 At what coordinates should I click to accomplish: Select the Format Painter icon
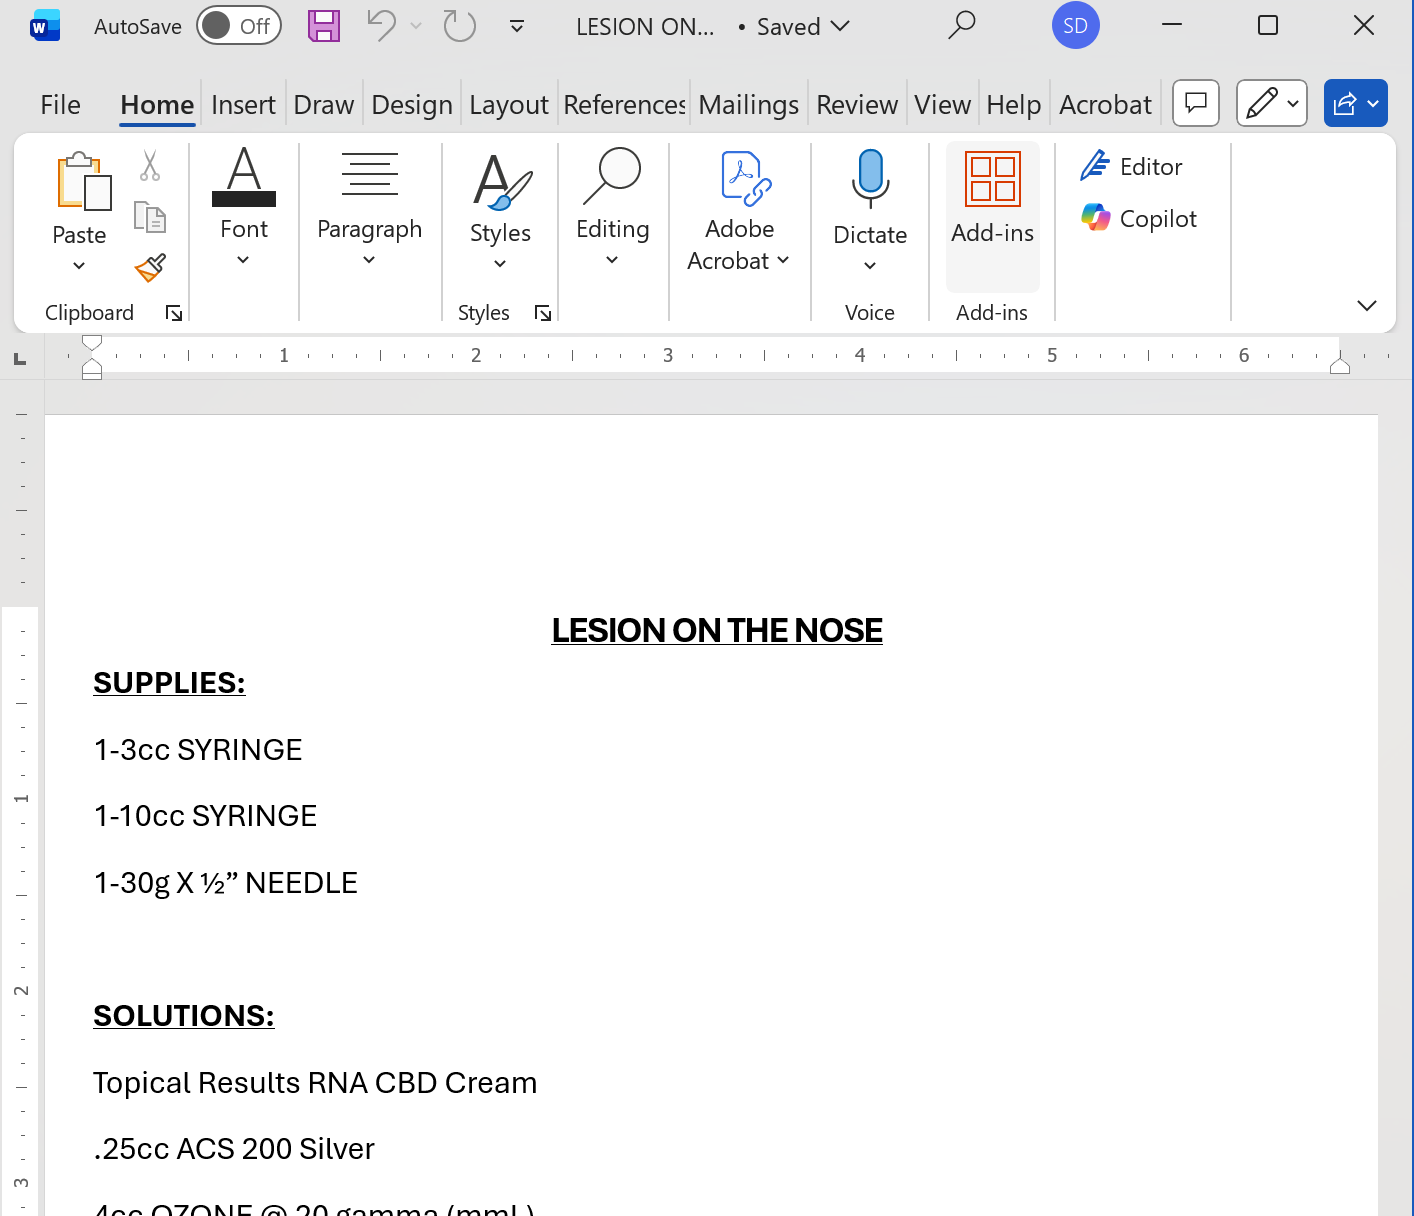click(151, 268)
